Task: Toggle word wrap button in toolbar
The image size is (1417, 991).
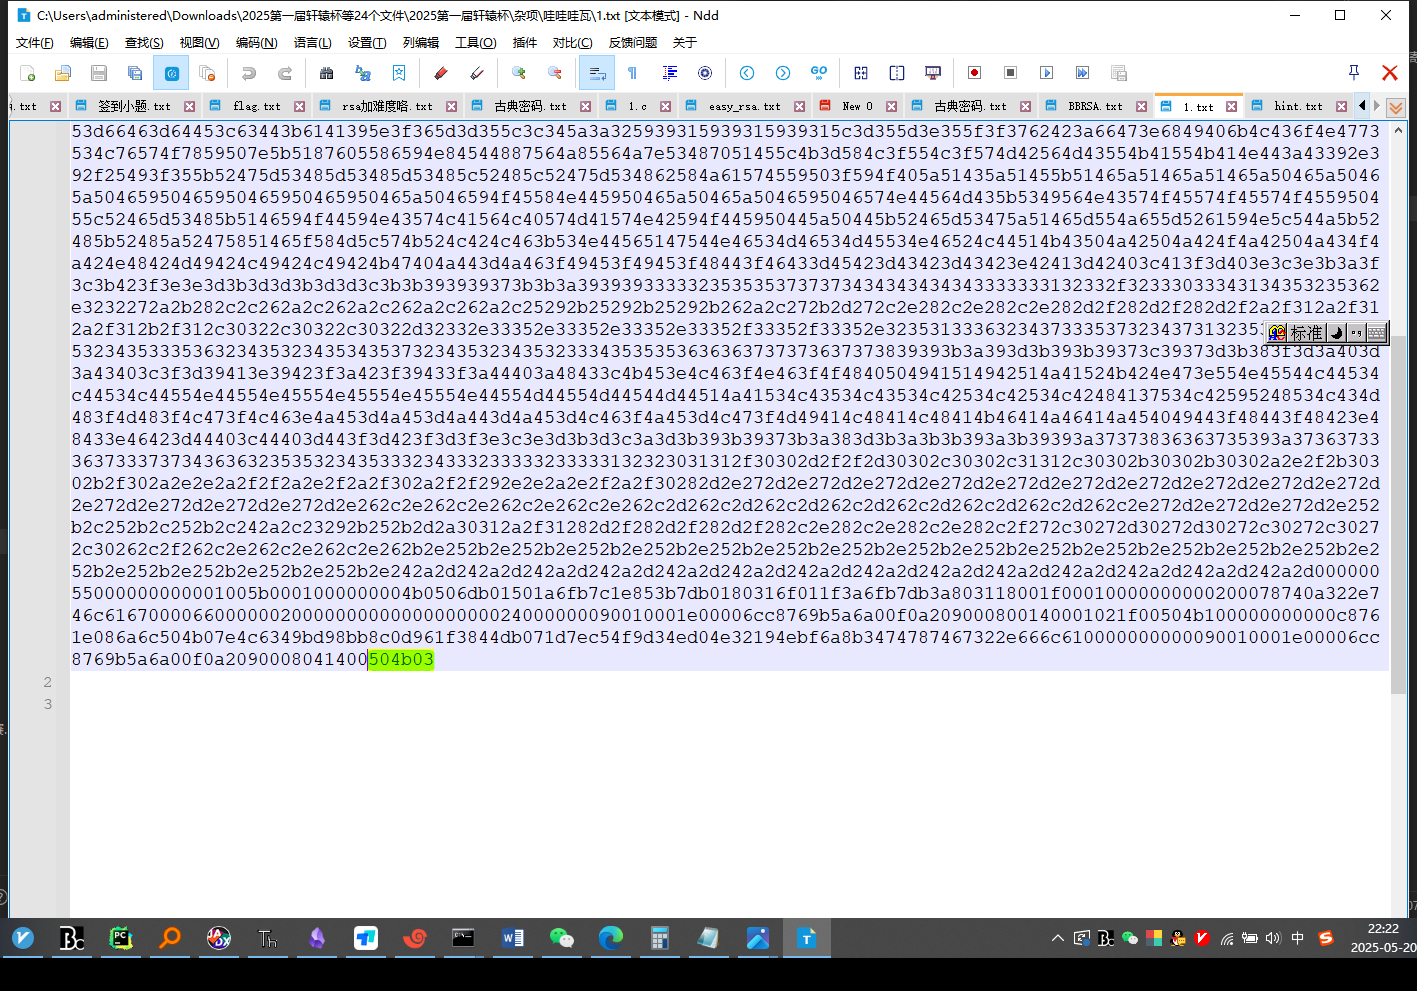Action: (597, 73)
